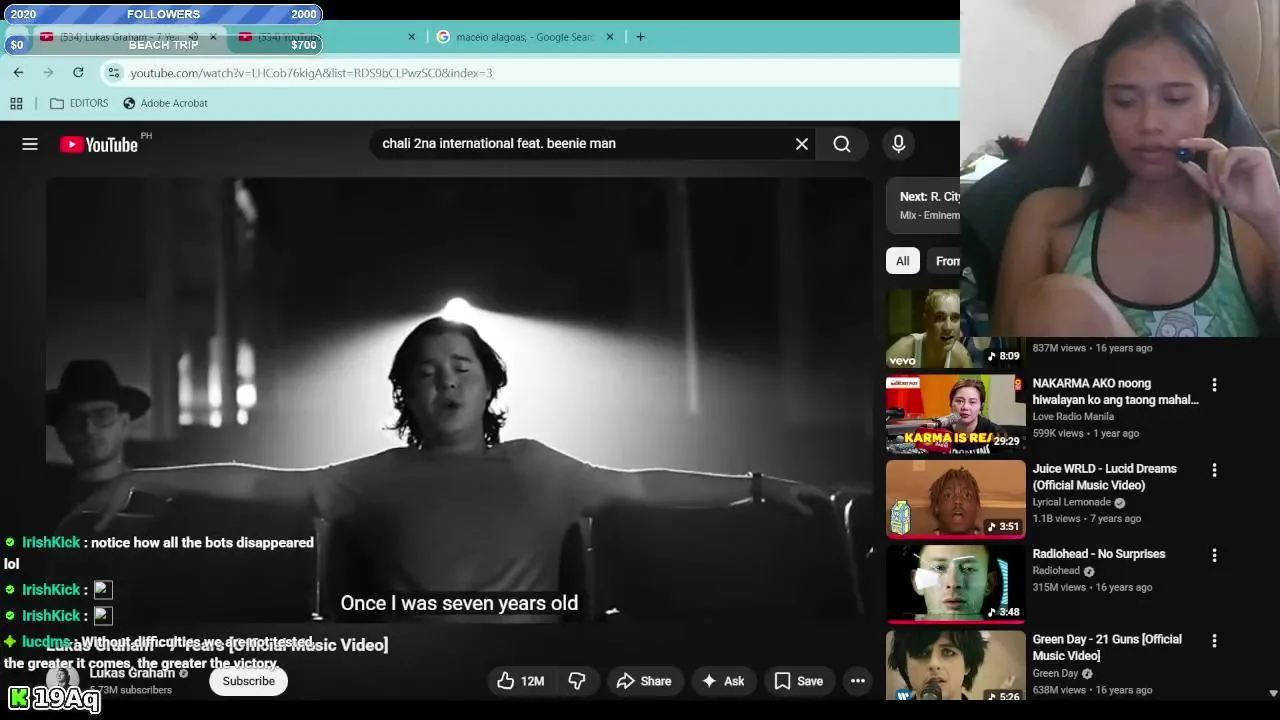Select the From filter chip
Screen dimensions: 1280x720
click(x=945, y=261)
